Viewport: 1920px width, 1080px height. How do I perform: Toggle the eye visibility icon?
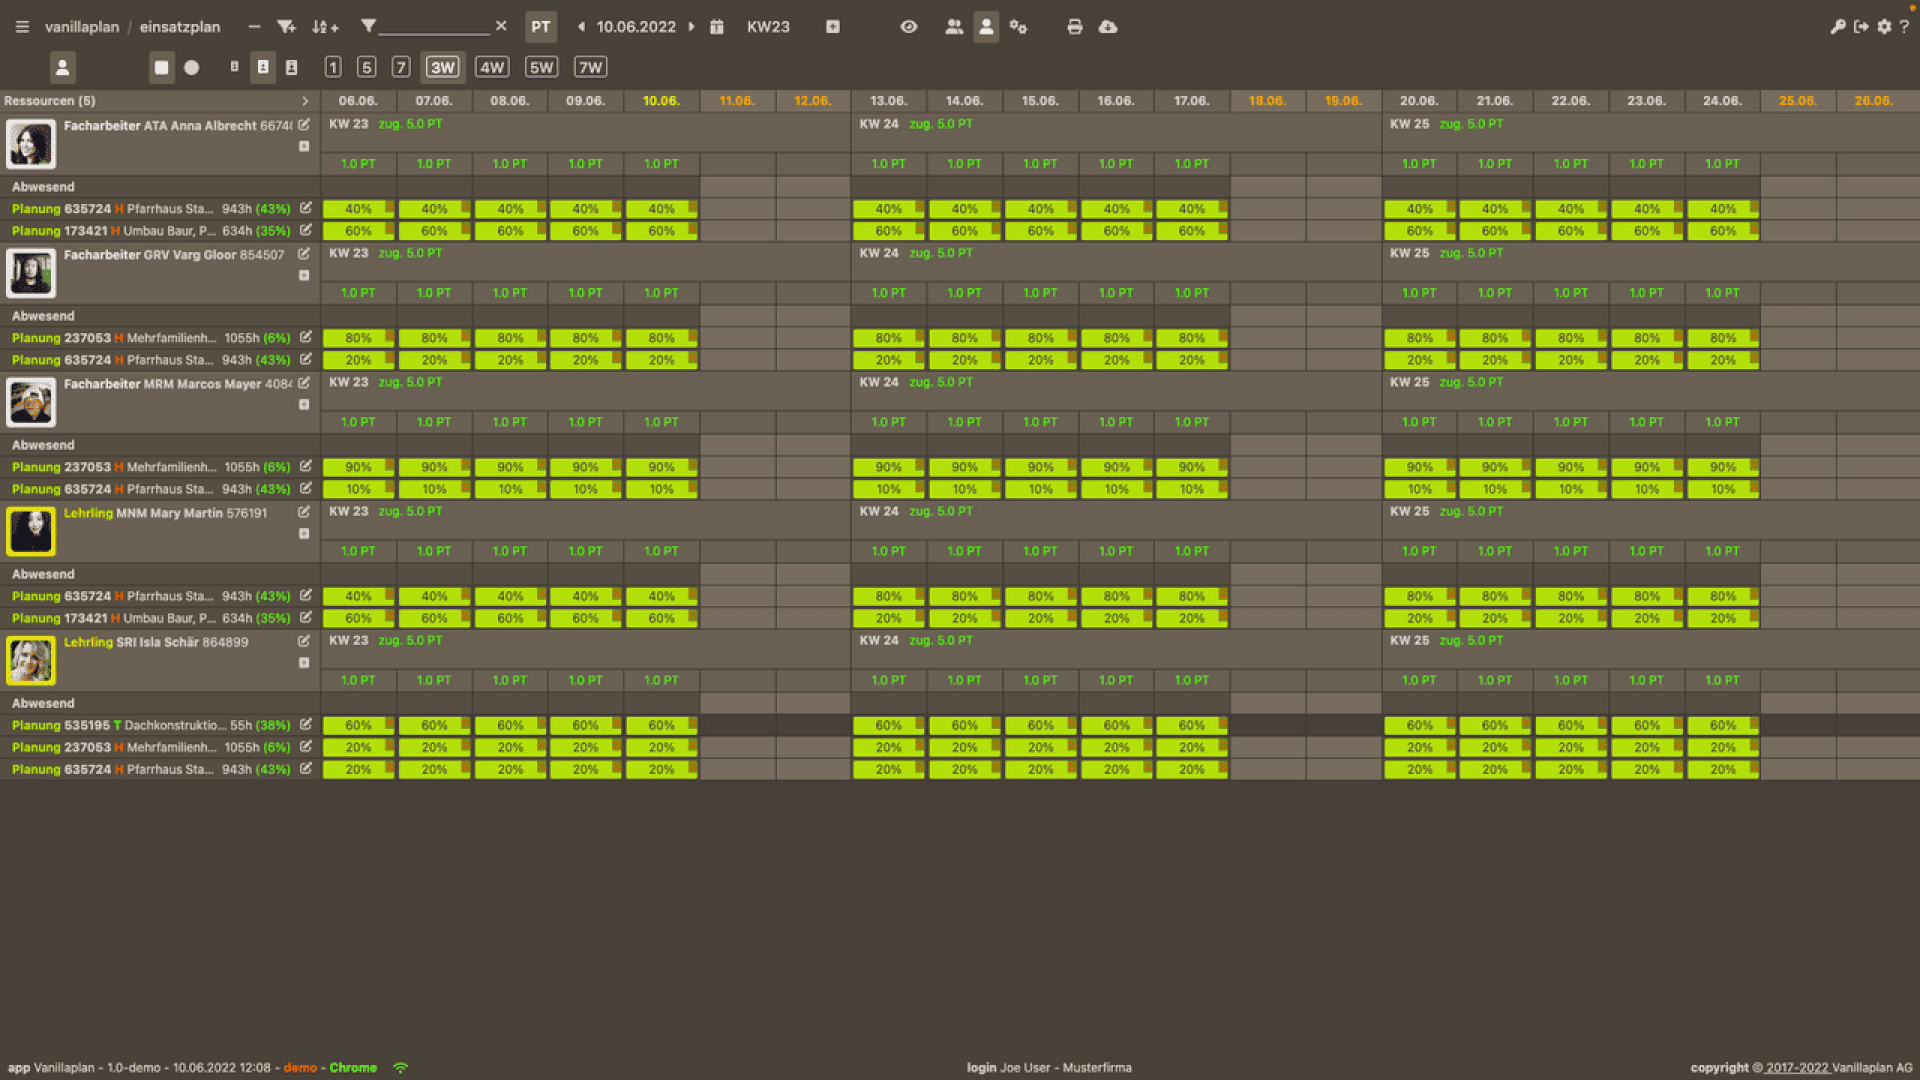point(909,27)
